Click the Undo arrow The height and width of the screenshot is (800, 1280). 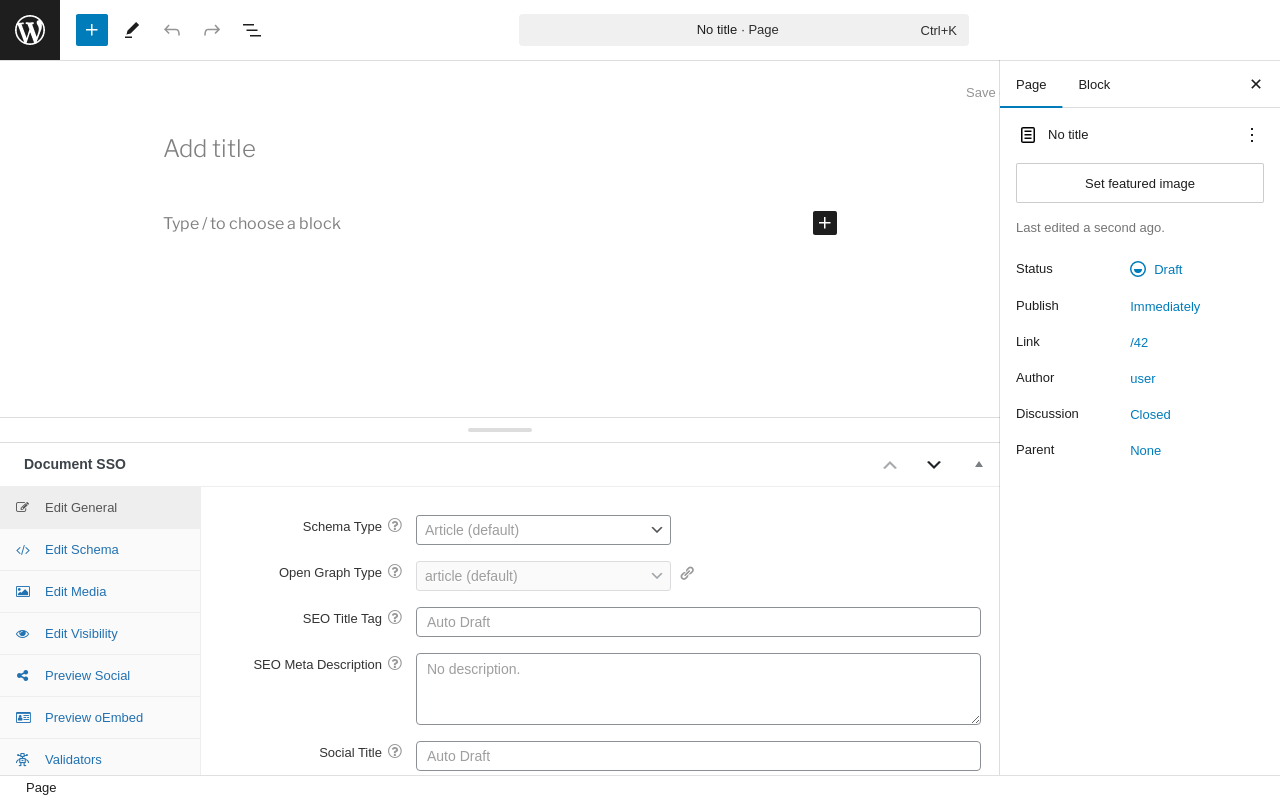(172, 30)
